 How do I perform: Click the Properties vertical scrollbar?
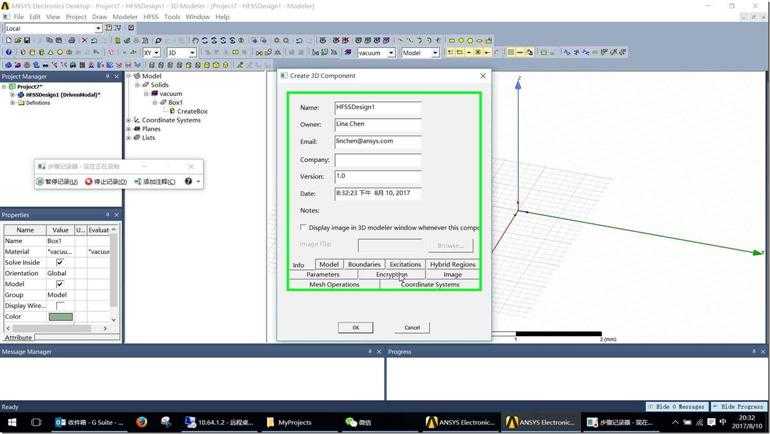114,275
